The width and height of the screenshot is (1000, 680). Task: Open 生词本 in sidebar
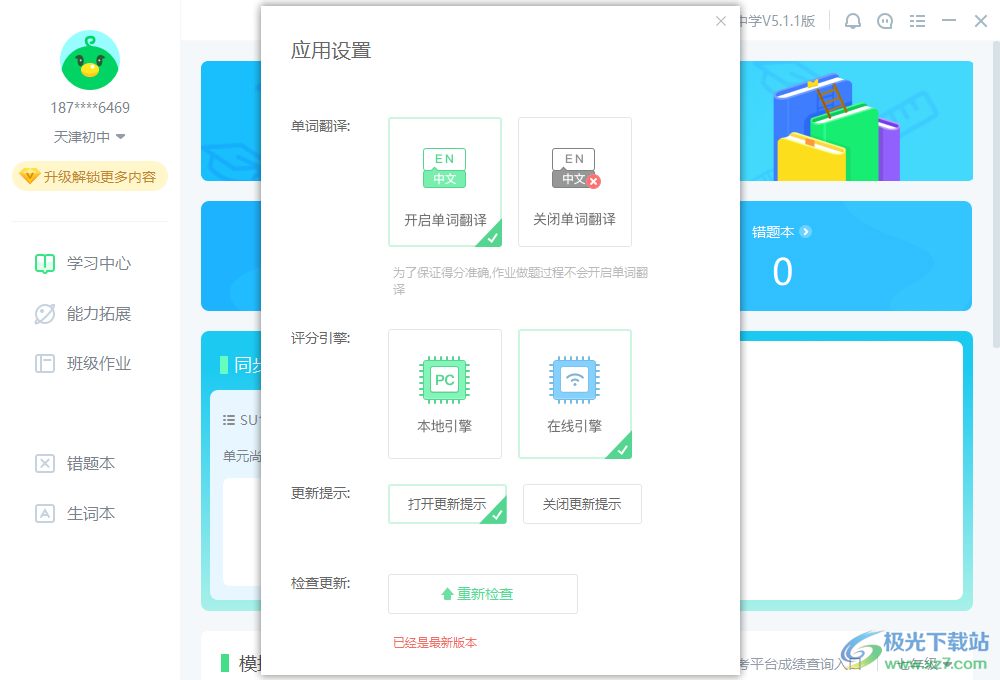click(x=75, y=513)
